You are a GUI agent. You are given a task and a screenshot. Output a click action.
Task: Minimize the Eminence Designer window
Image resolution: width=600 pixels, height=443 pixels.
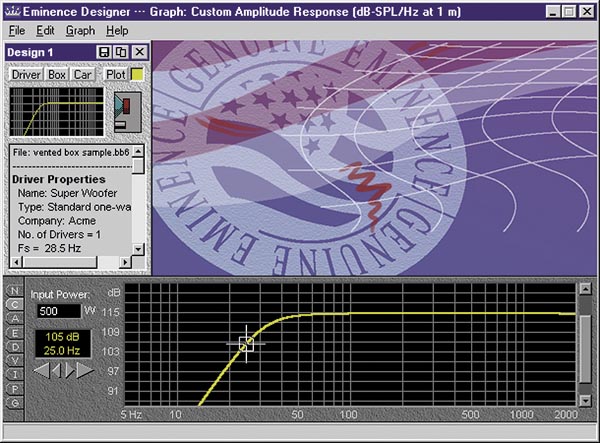click(553, 11)
